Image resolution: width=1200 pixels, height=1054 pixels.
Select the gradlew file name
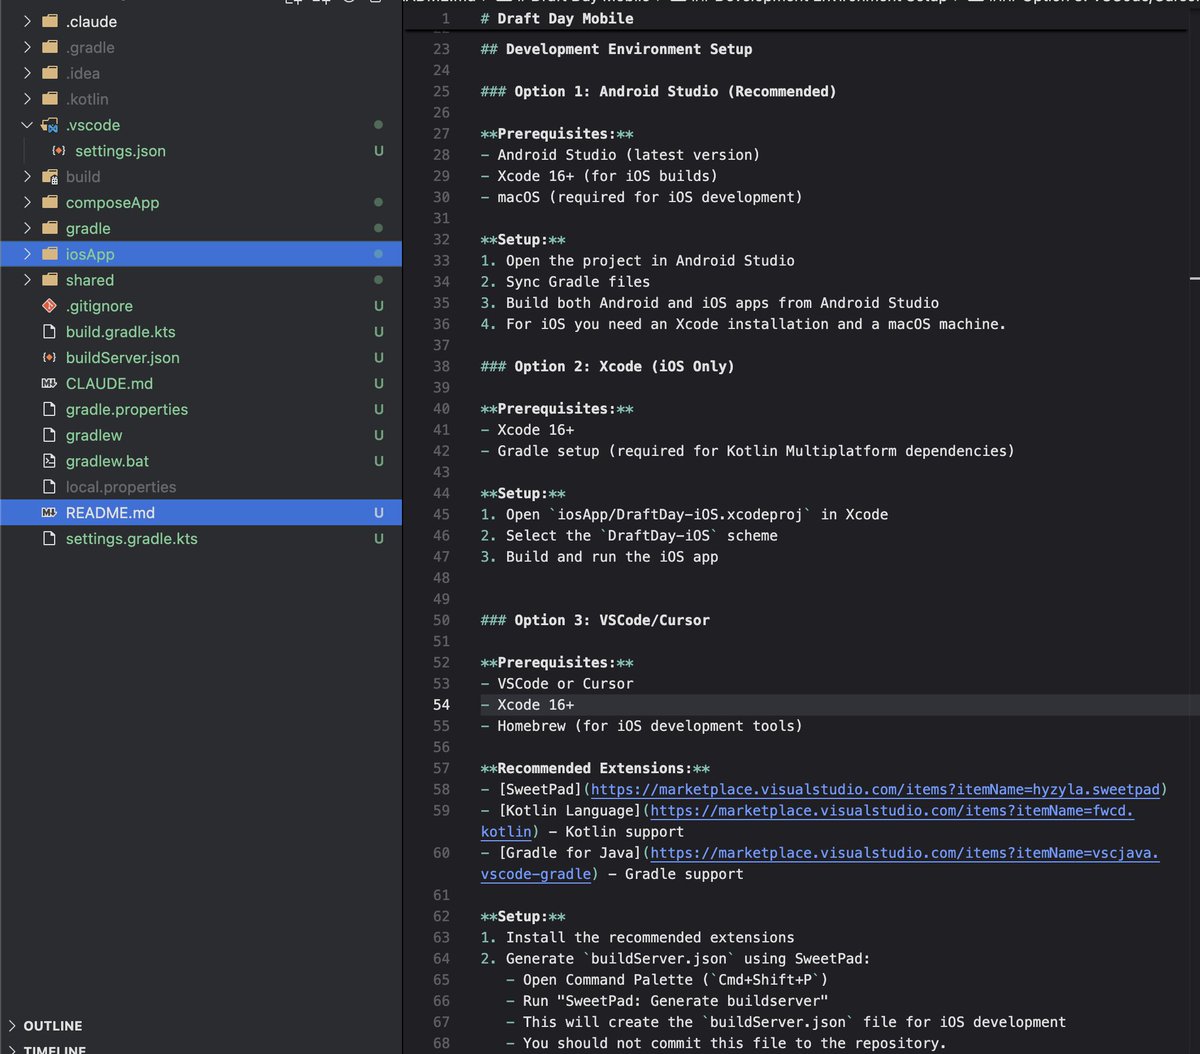coord(94,435)
